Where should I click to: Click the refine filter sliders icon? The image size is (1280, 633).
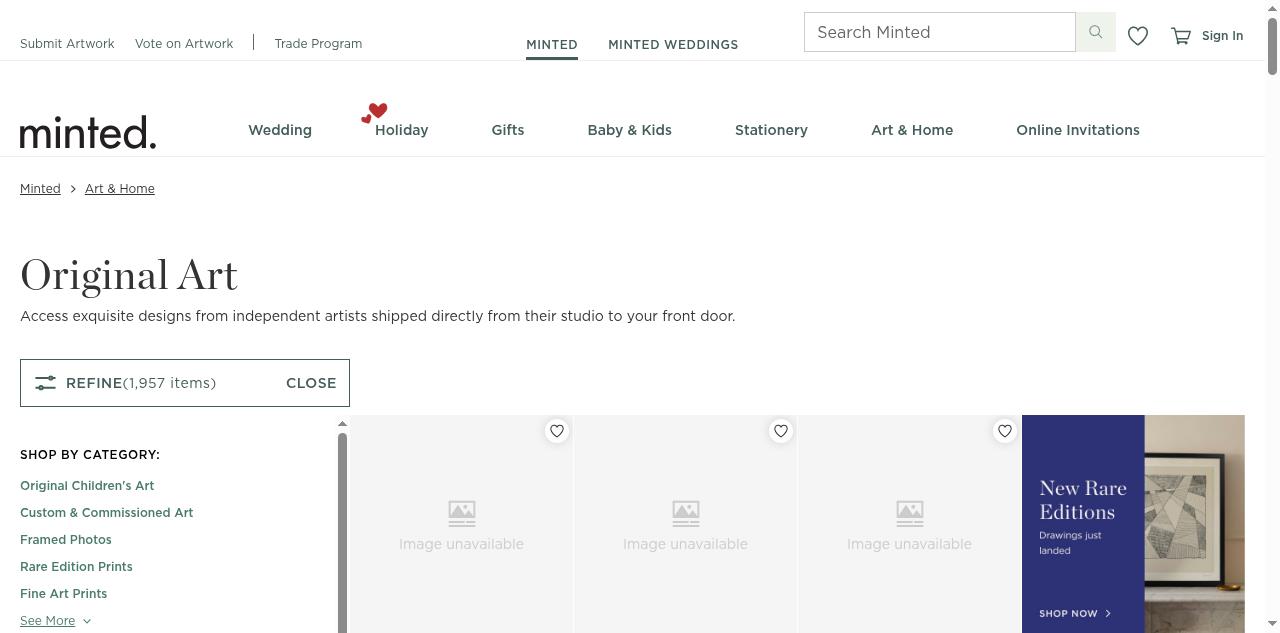coord(45,383)
